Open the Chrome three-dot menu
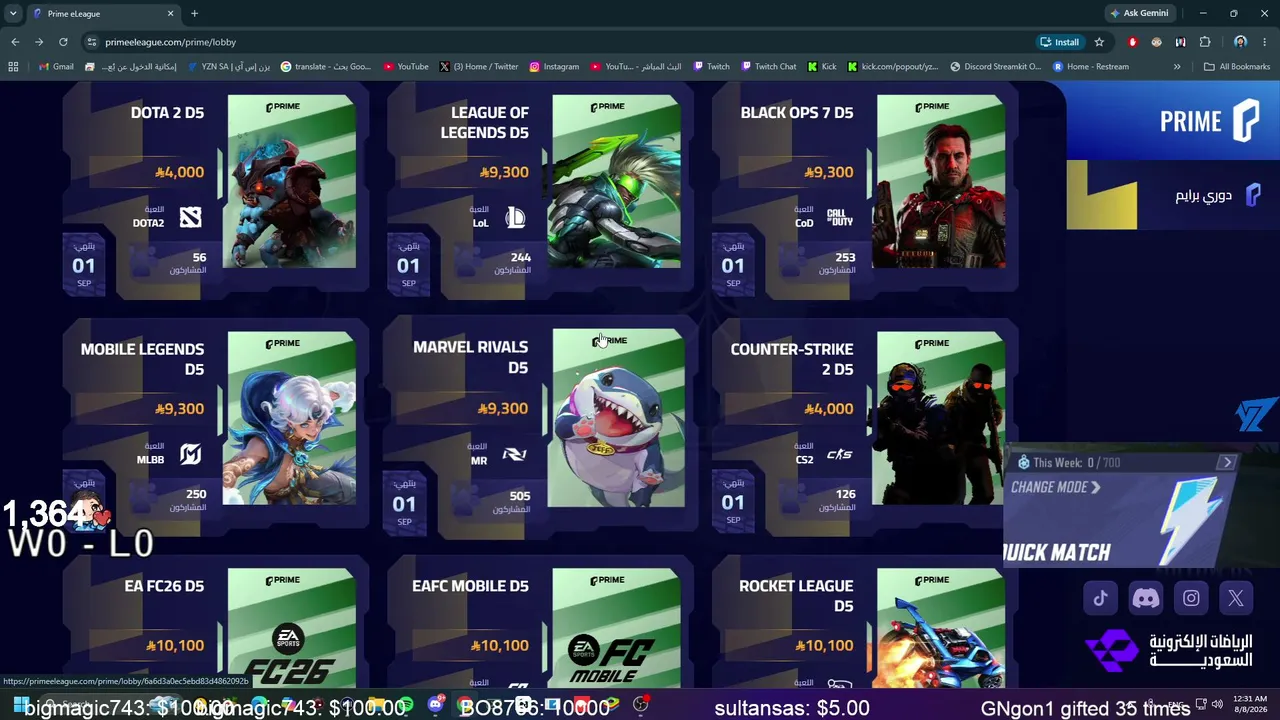1280x720 pixels. (1265, 42)
